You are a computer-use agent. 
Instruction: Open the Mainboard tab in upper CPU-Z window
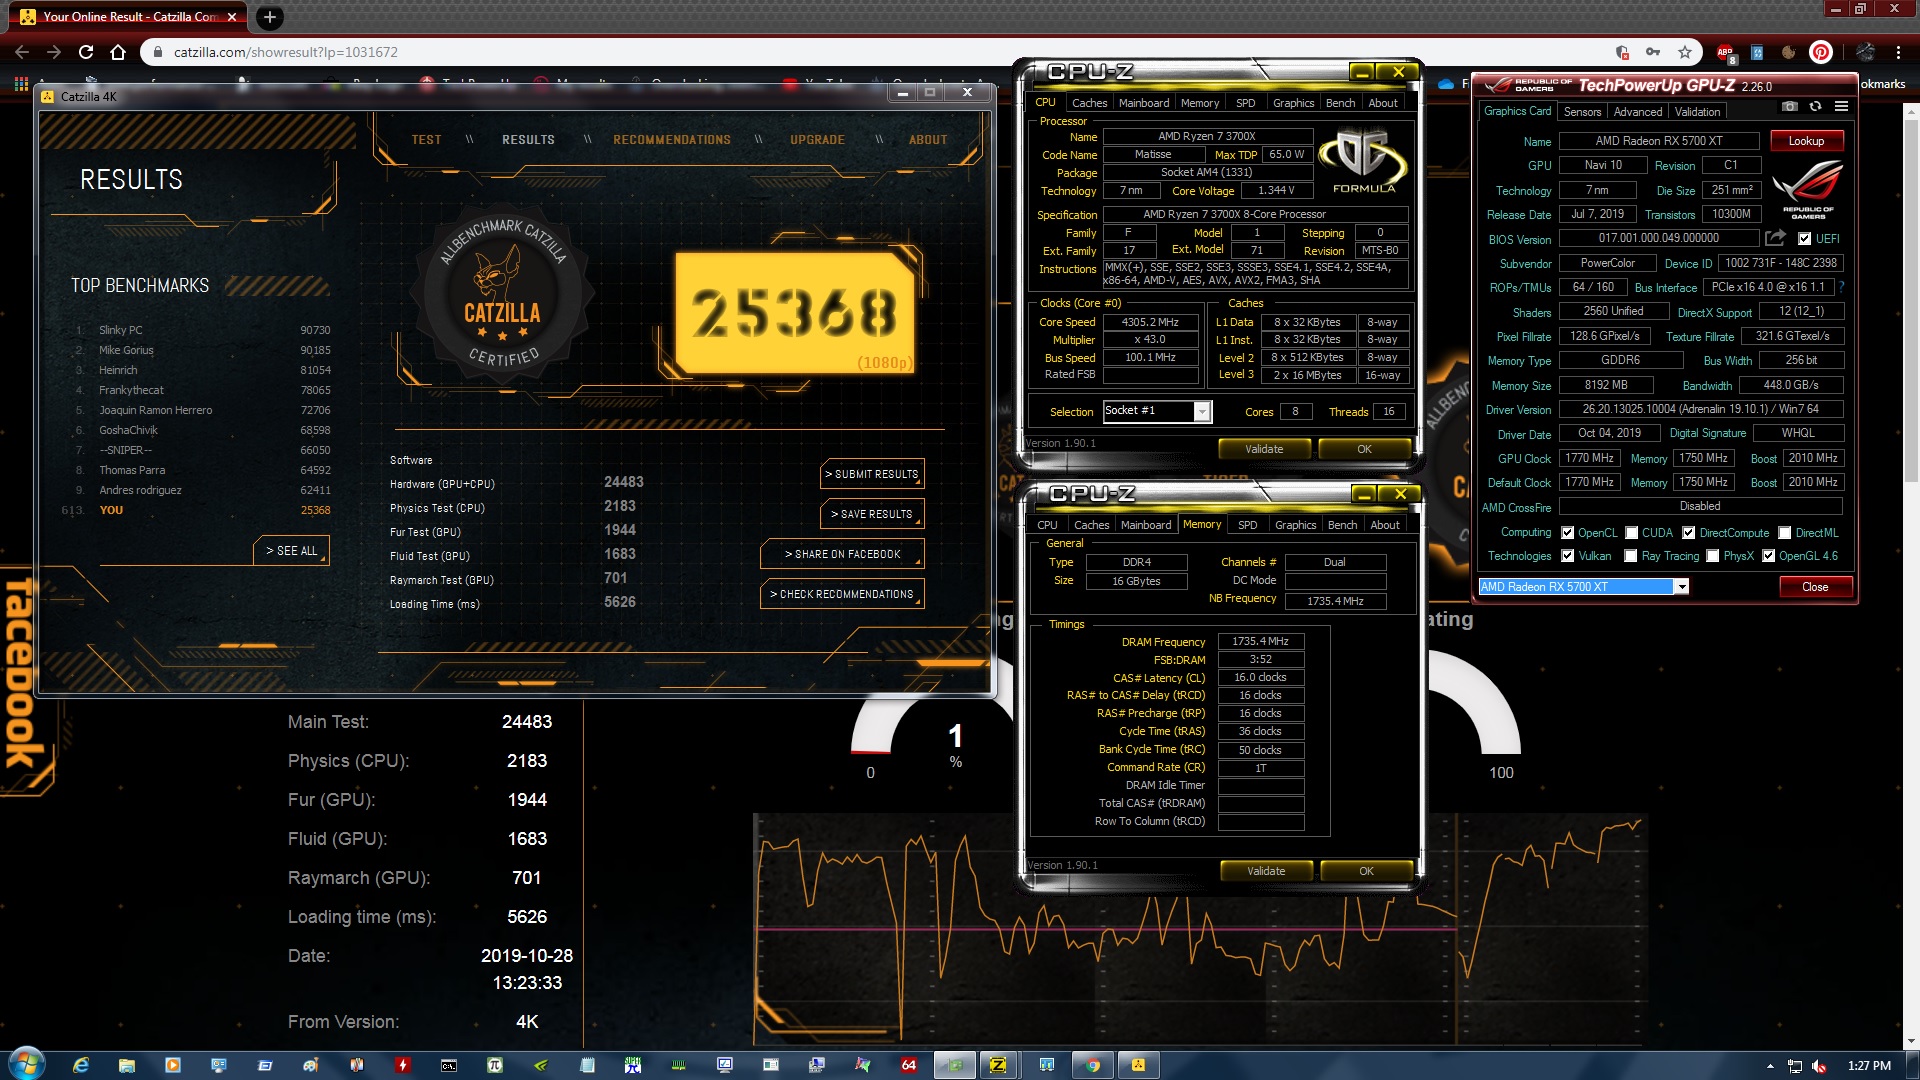point(1144,103)
